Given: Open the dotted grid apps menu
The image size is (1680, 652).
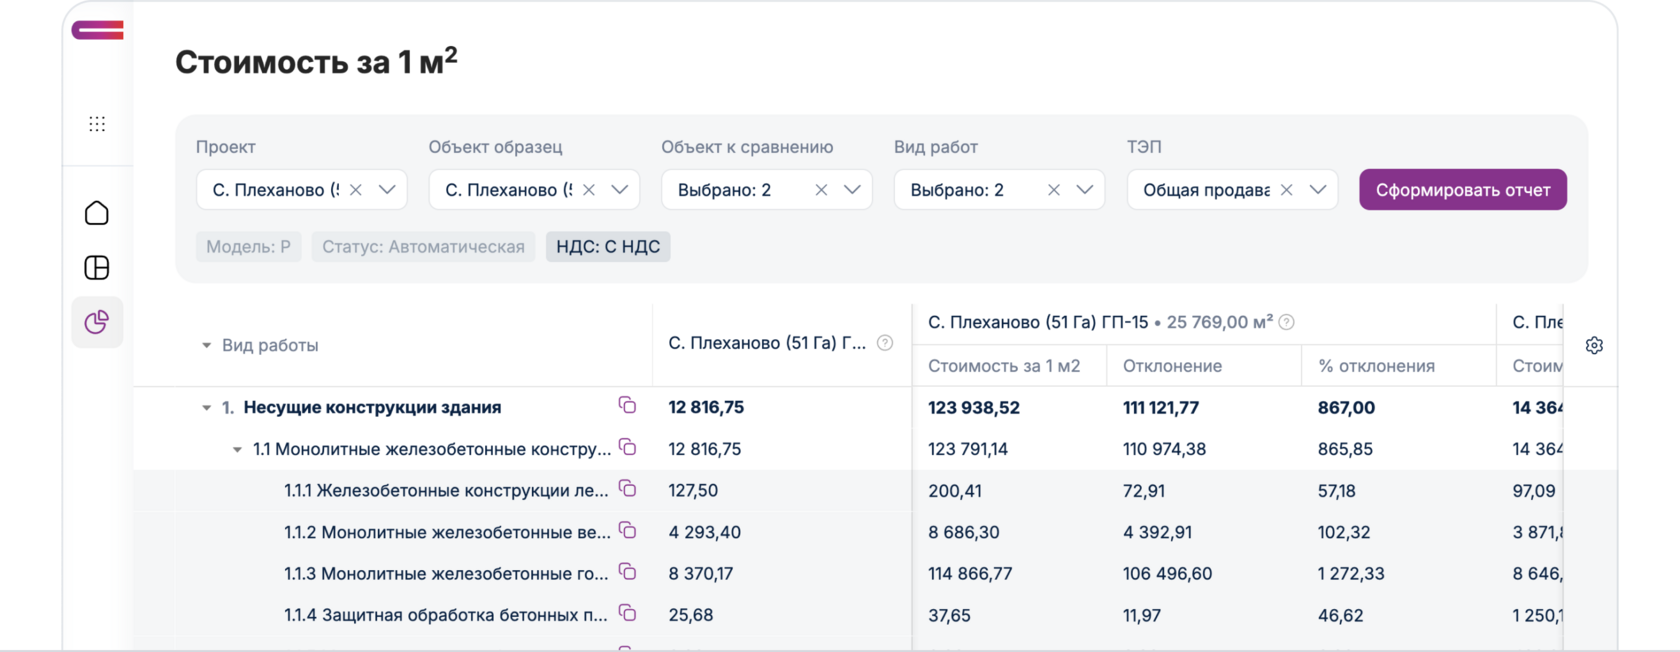Looking at the screenshot, I should (x=97, y=124).
